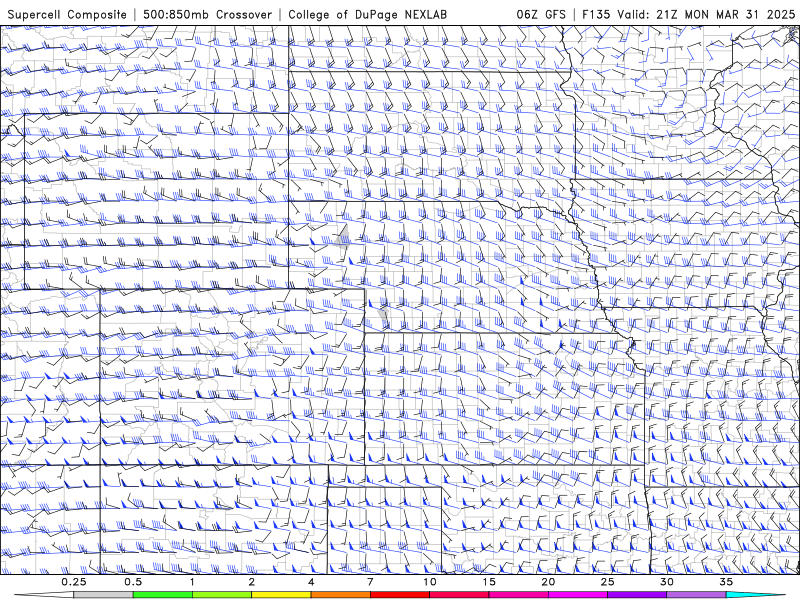Image resolution: width=800 pixels, height=600 pixels.
Task: Click the College of DuPage NEXLAB label
Action: click(x=367, y=14)
